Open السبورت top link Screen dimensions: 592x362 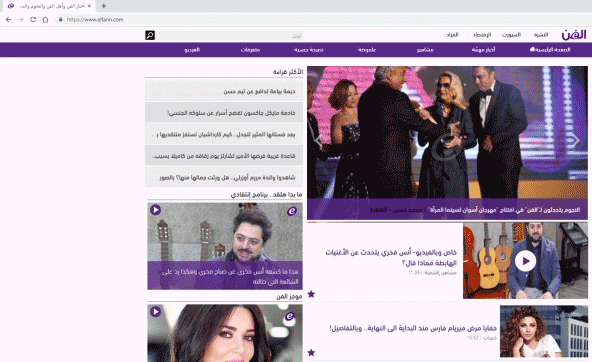pyautogui.click(x=511, y=35)
